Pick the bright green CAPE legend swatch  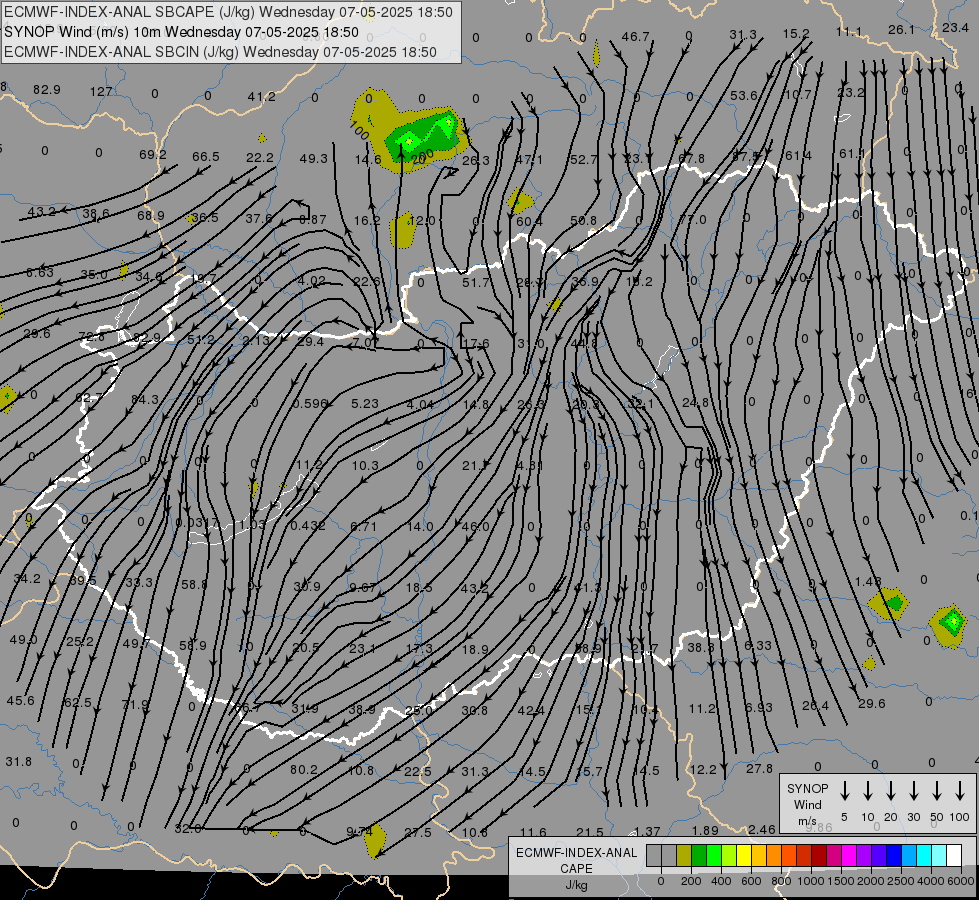point(714,856)
